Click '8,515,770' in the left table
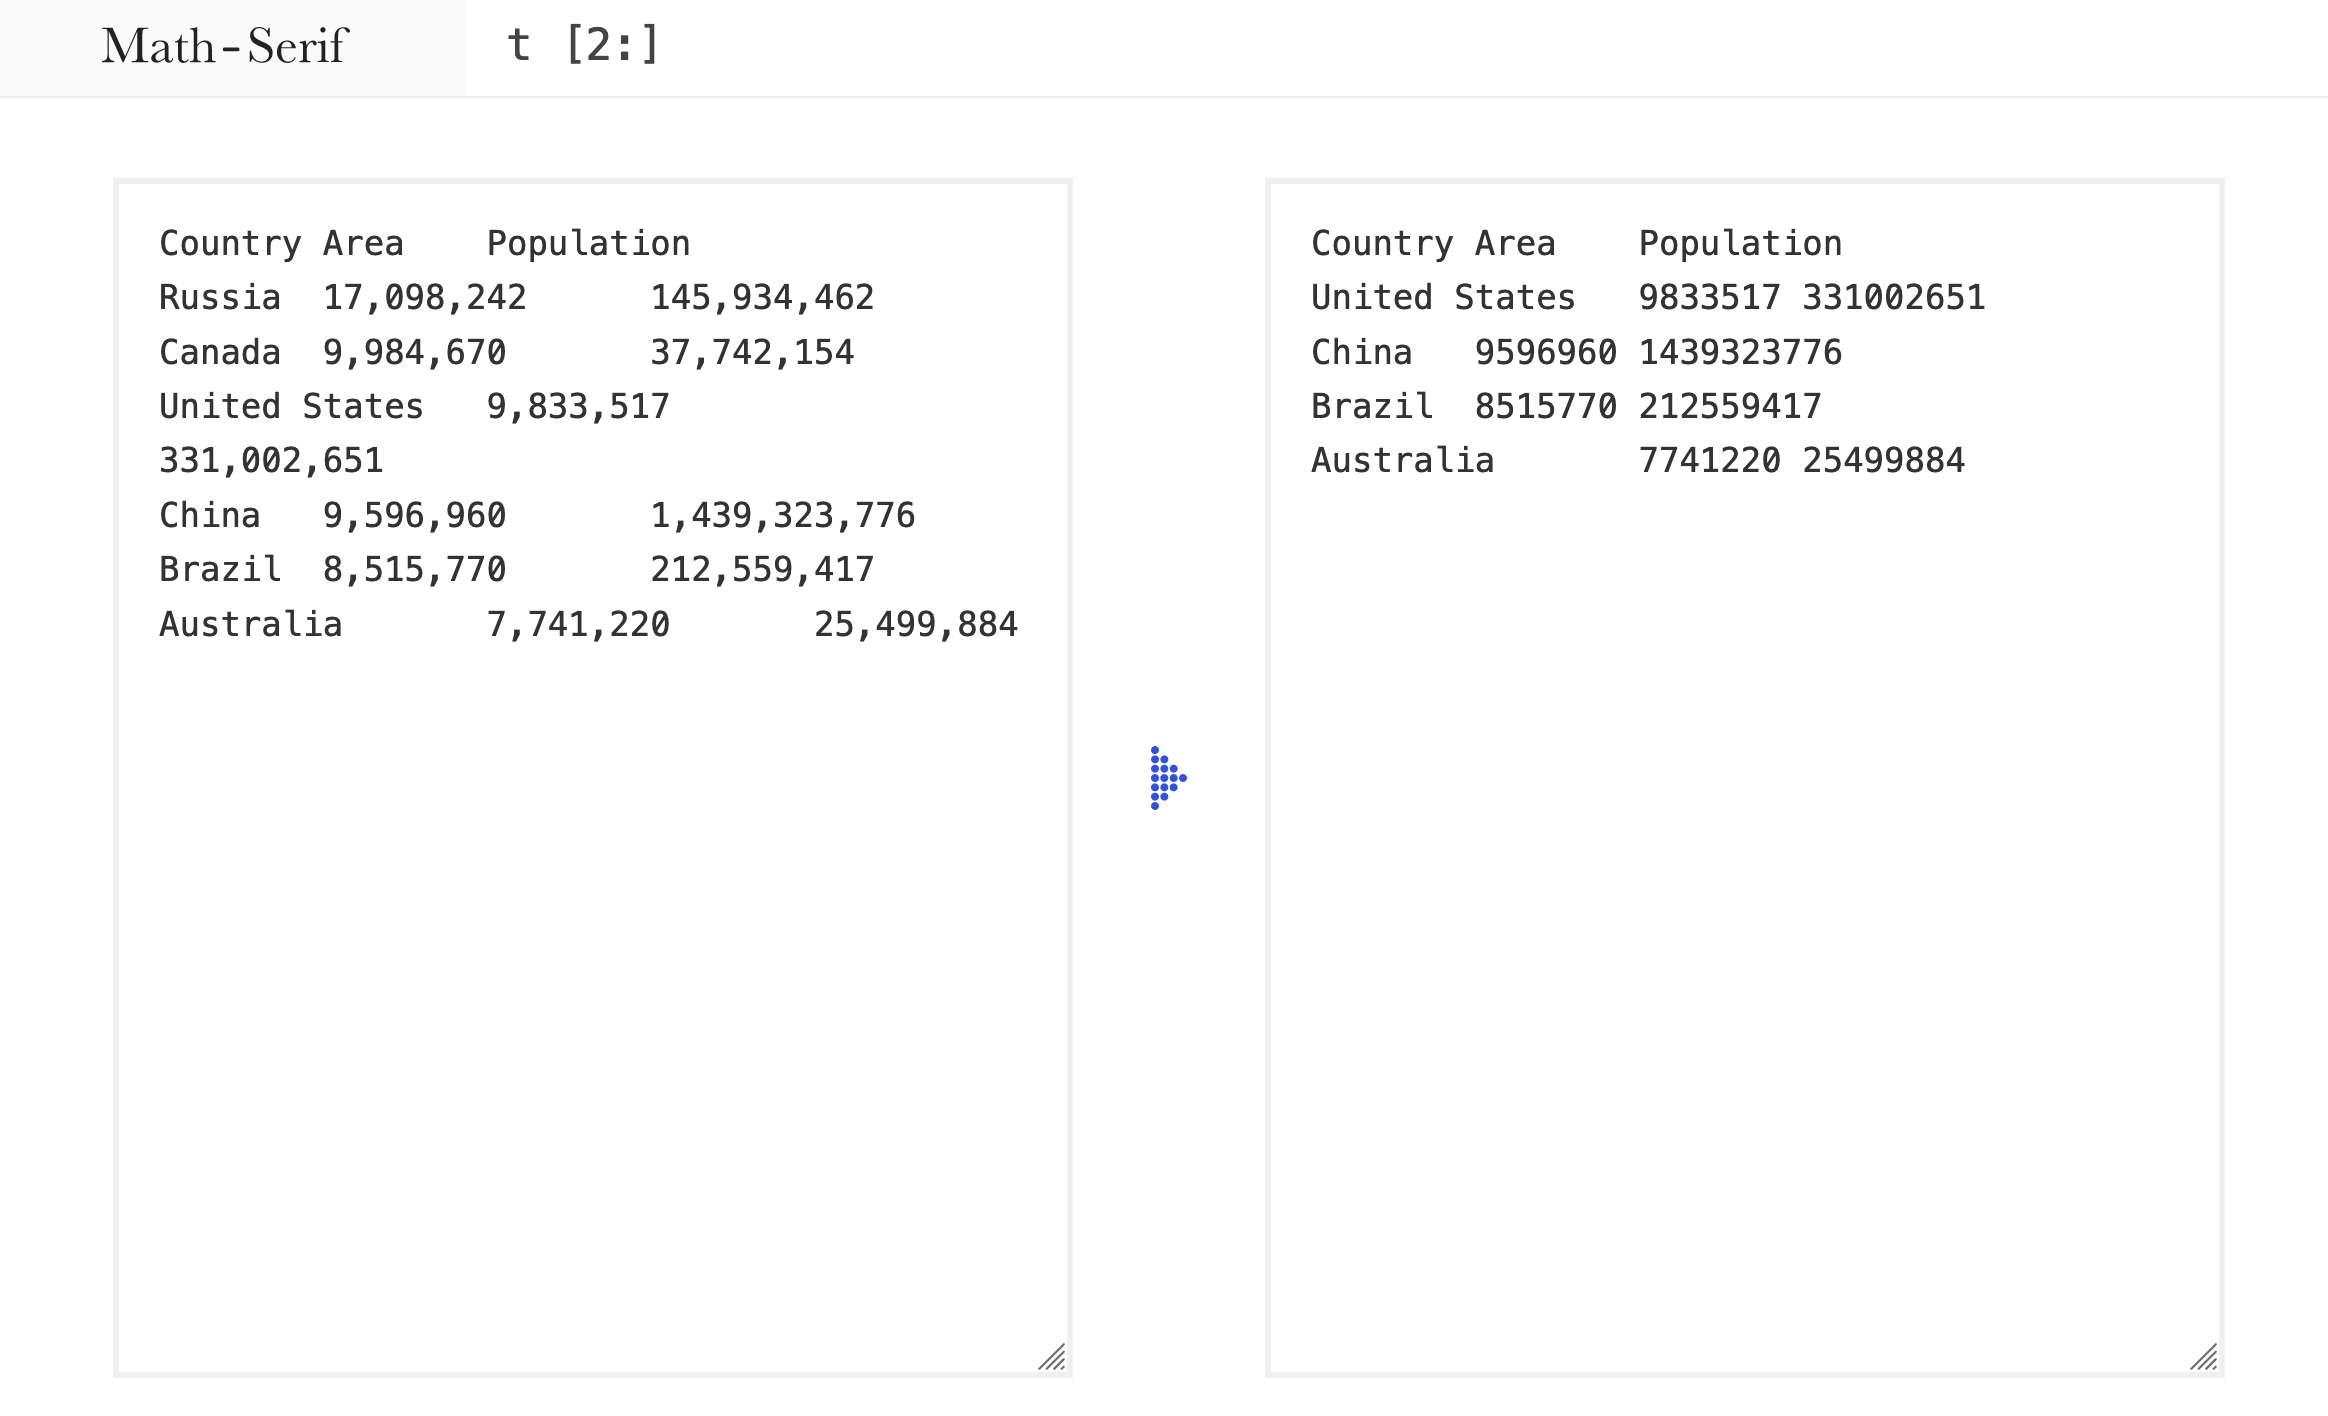Image resolution: width=2328 pixels, height=1416 pixels. point(414,570)
